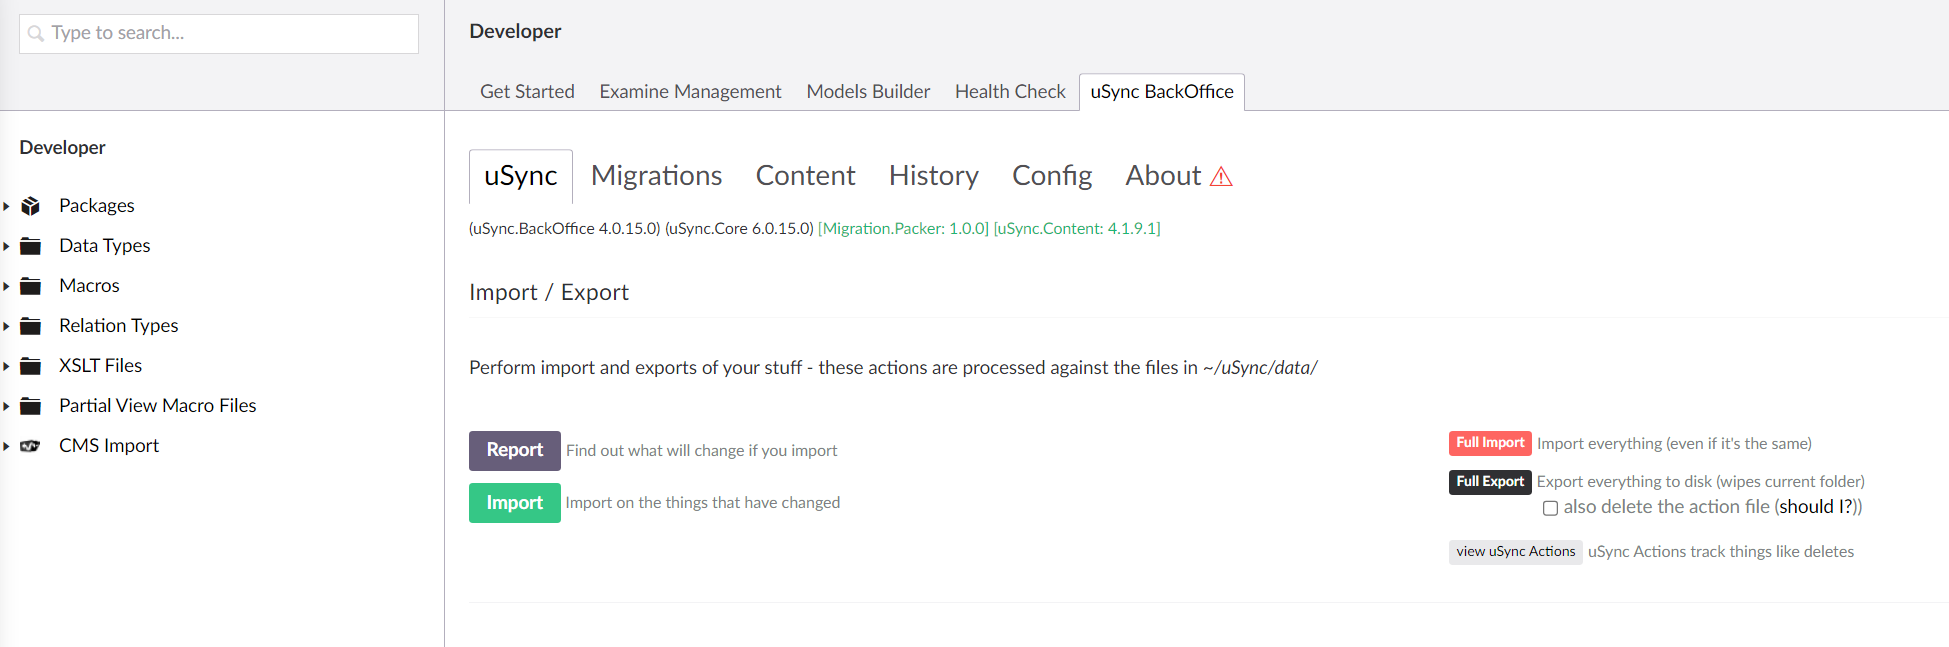Select the uSync BackOffice tab

coord(1162,92)
